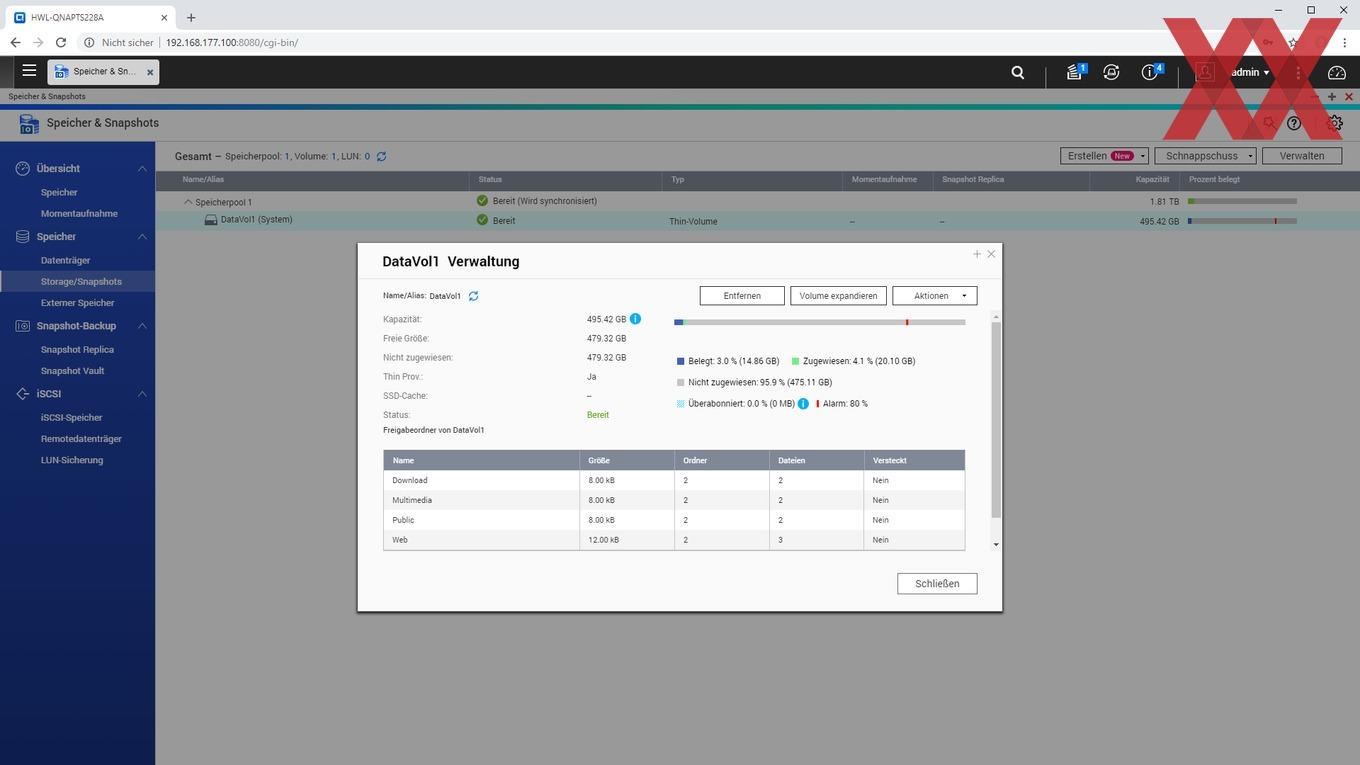Open Datenträger in the sidebar

click(66, 261)
